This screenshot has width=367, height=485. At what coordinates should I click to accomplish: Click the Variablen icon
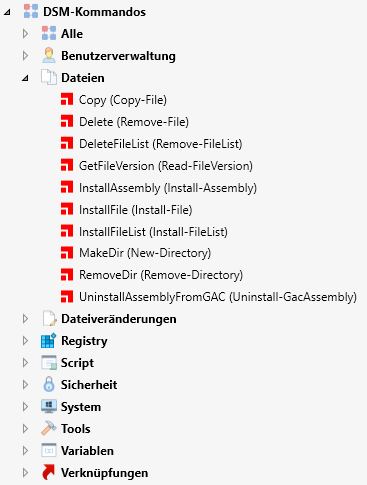click(49, 450)
